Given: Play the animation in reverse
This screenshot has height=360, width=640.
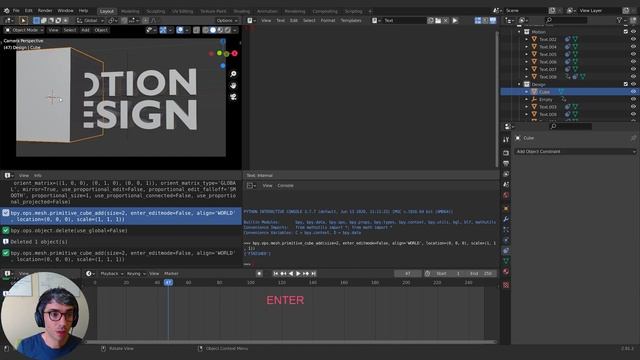Looking at the screenshot, I should (x=291, y=273).
